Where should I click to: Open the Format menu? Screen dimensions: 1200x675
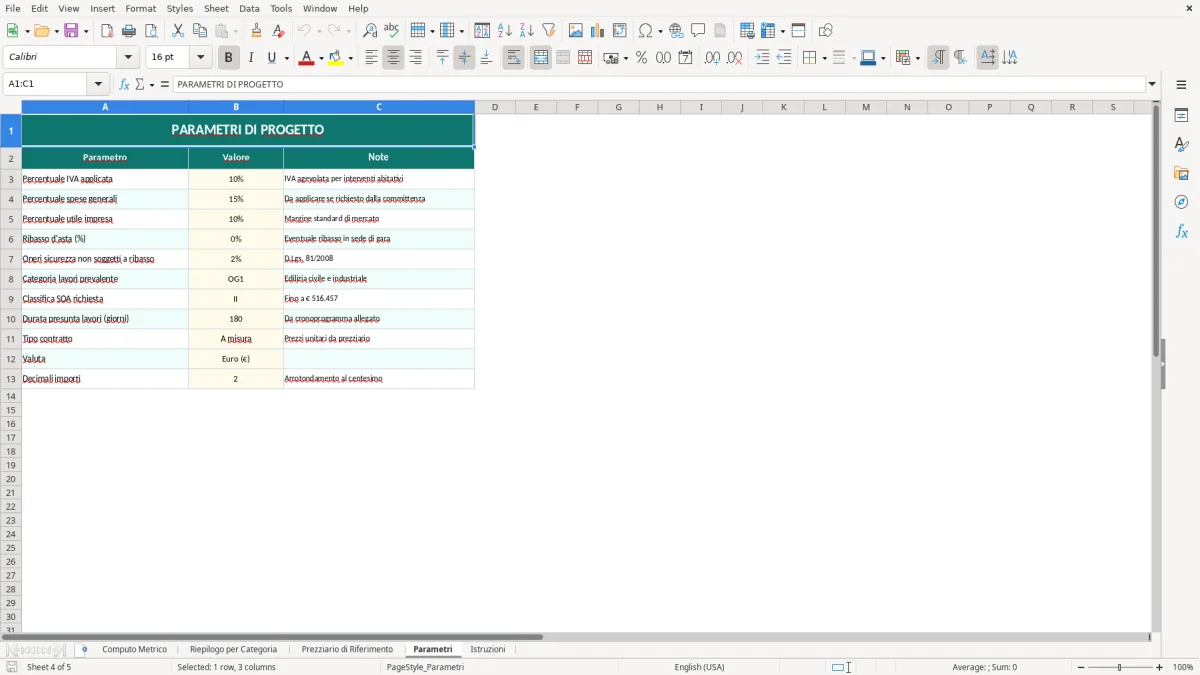[x=141, y=8]
